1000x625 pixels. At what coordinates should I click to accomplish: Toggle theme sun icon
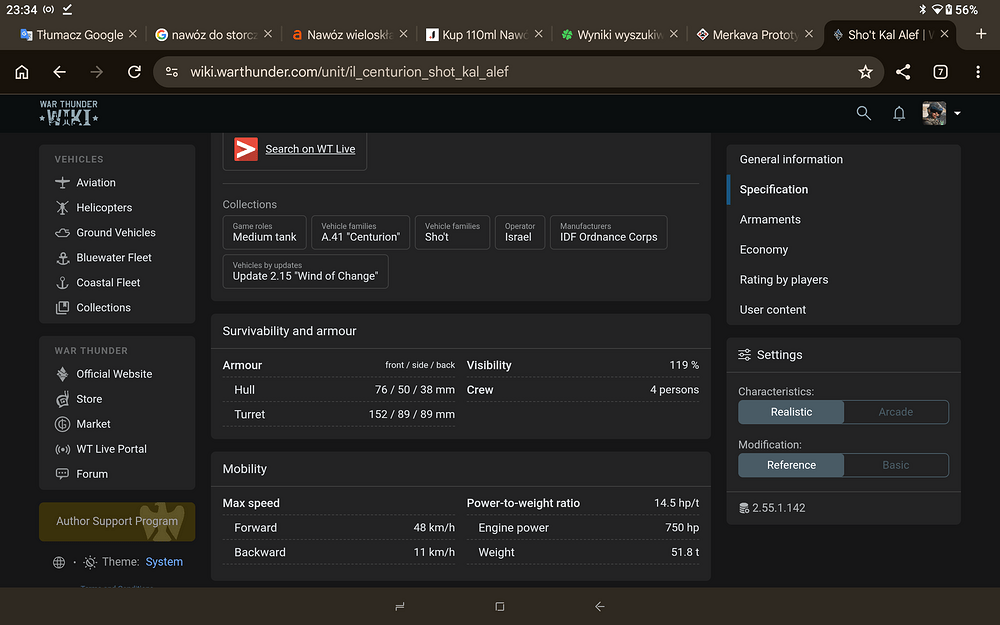click(91, 562)
